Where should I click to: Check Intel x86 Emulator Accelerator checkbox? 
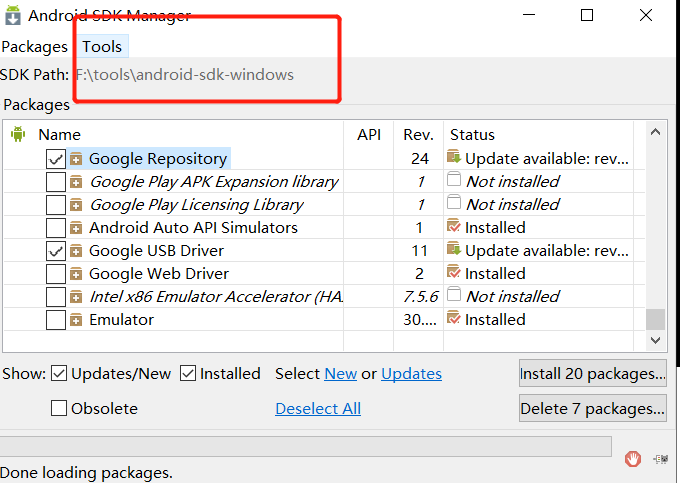point(56,297)
